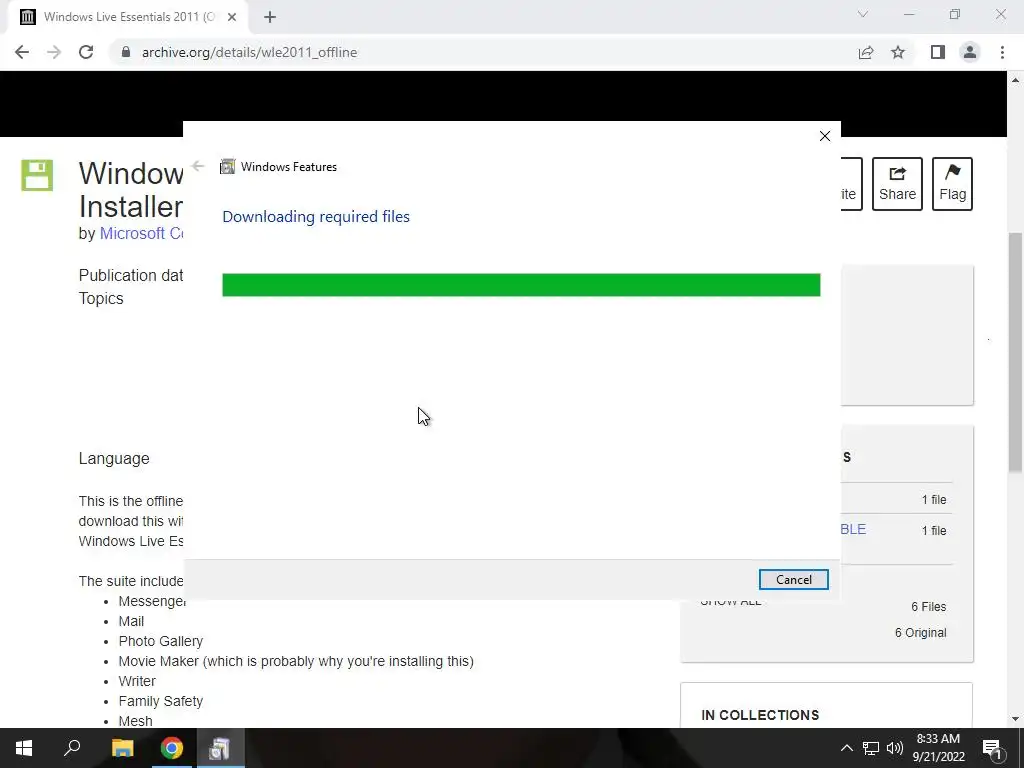Open the clock showing 8:33 AM
Viewport: 1024px width, 768px height.
point(938,748)
